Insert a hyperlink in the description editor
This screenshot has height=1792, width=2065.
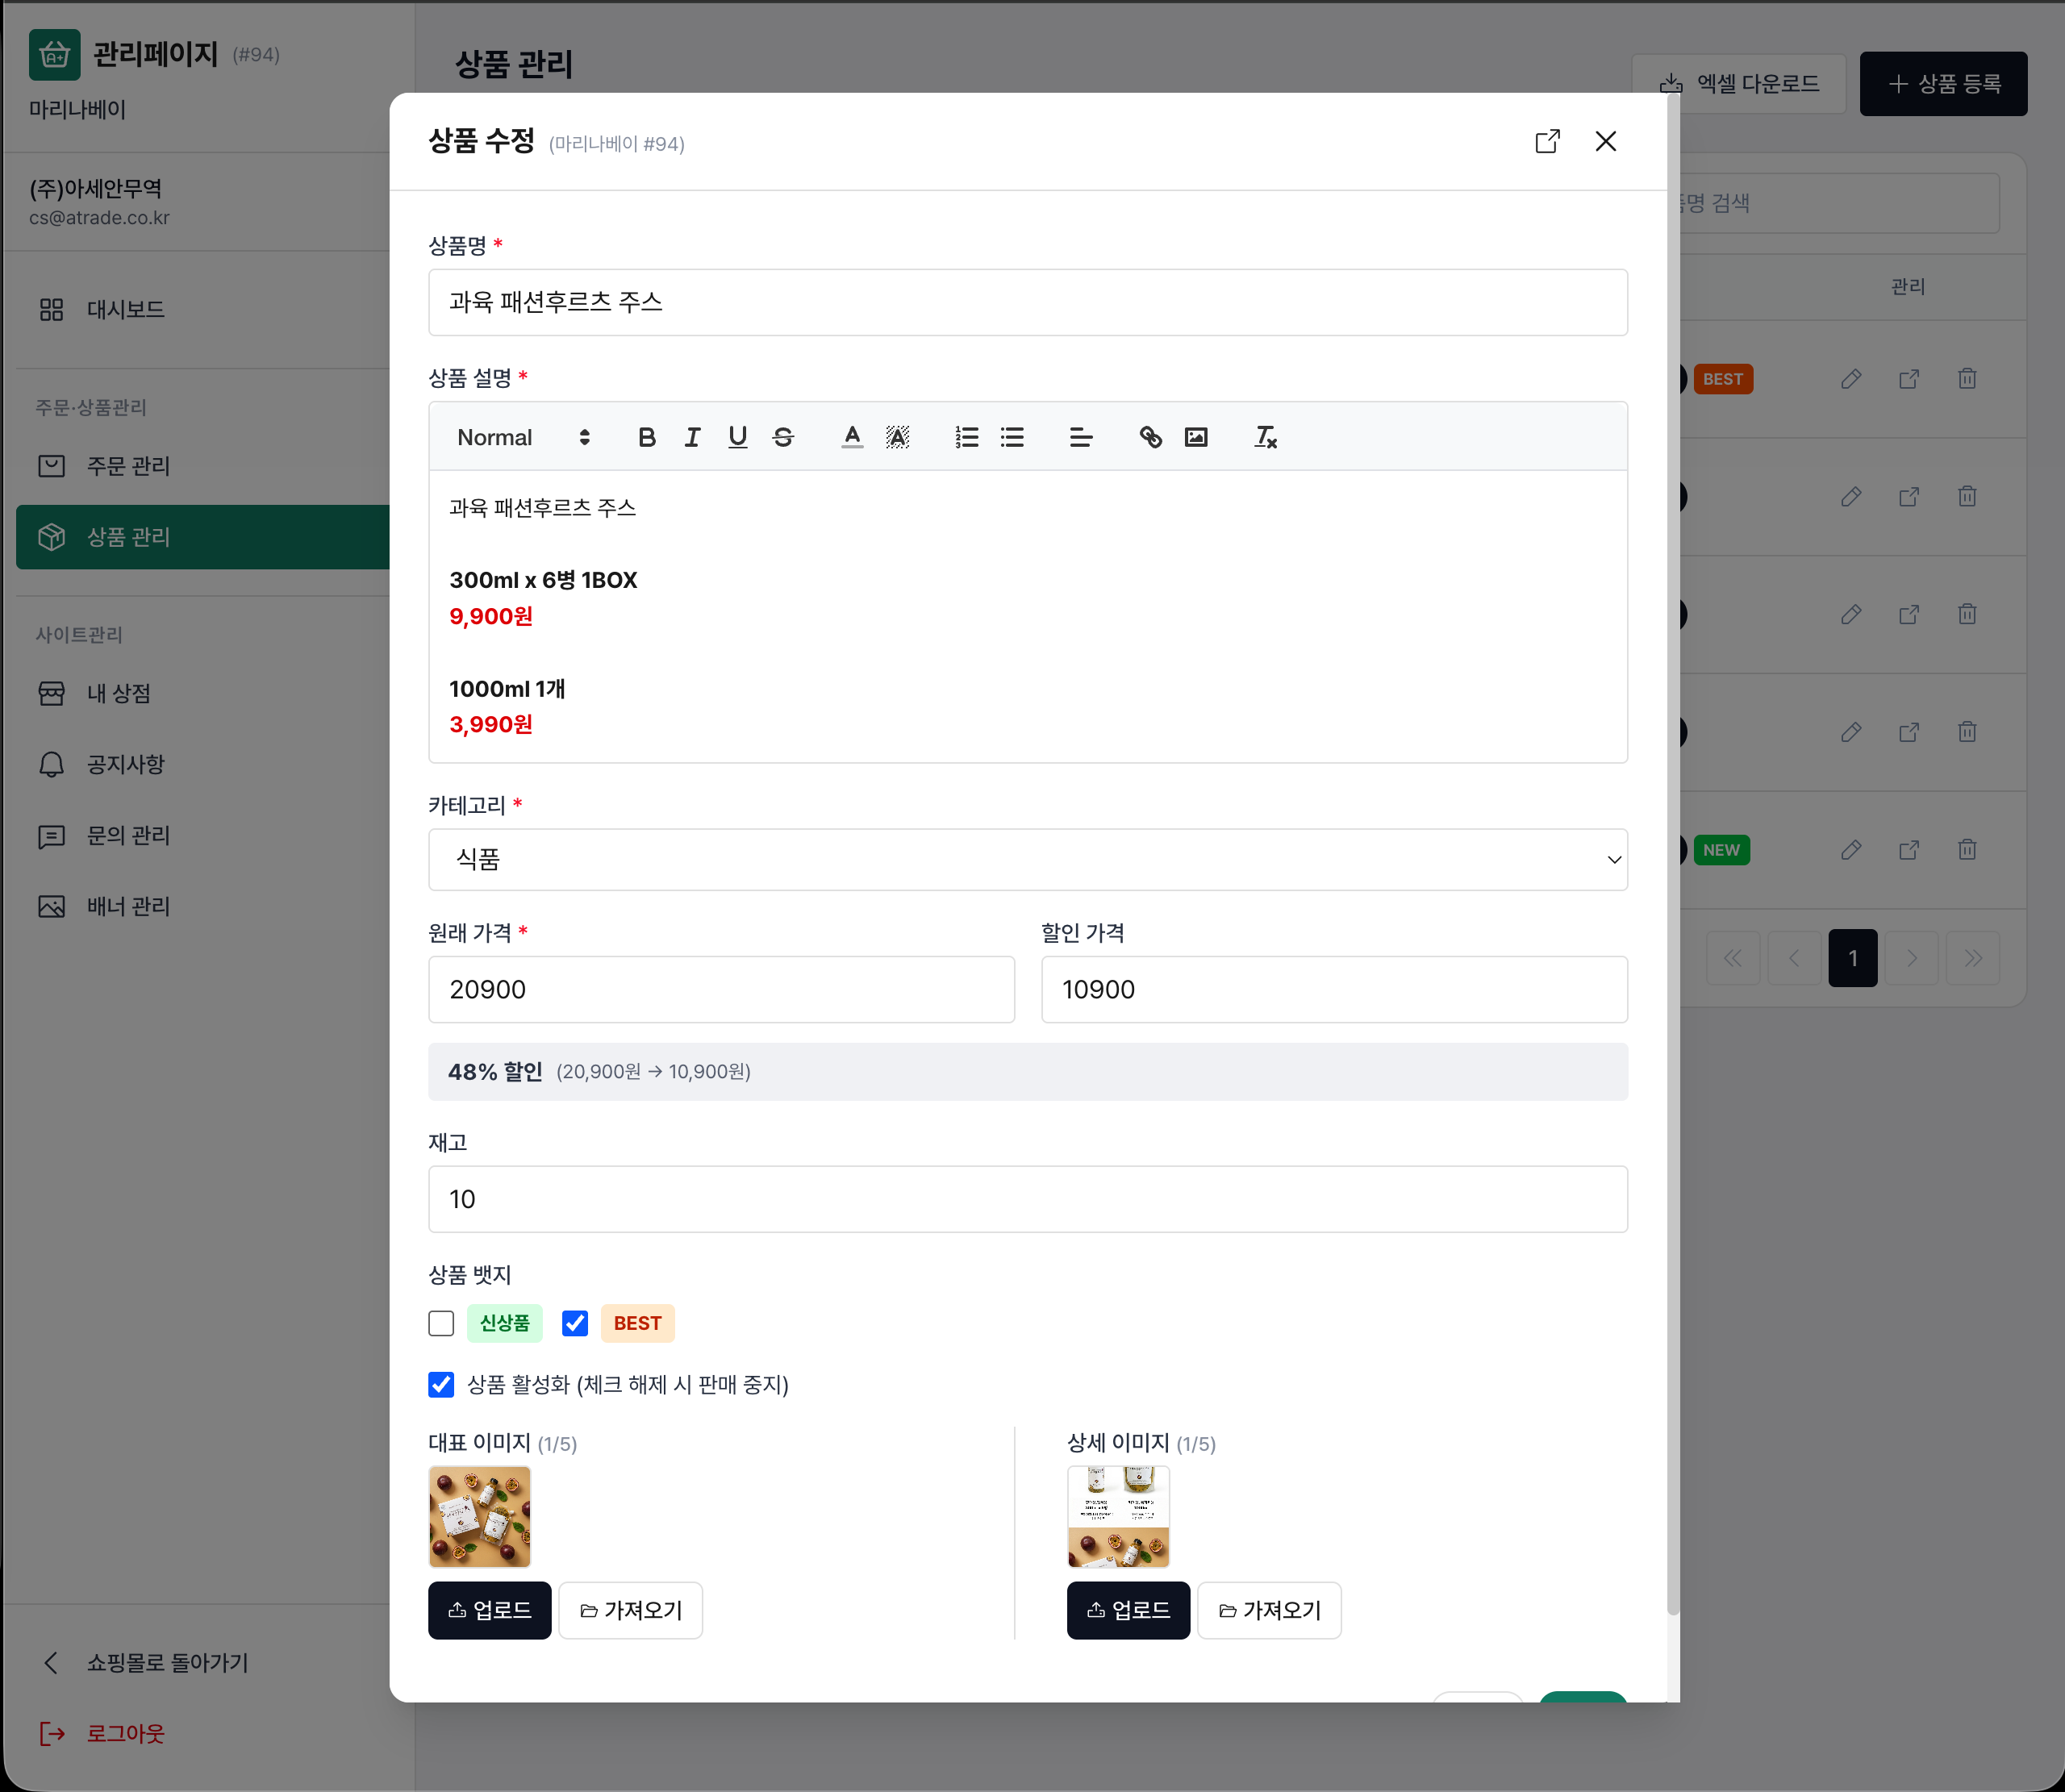tap(1150, 437)
